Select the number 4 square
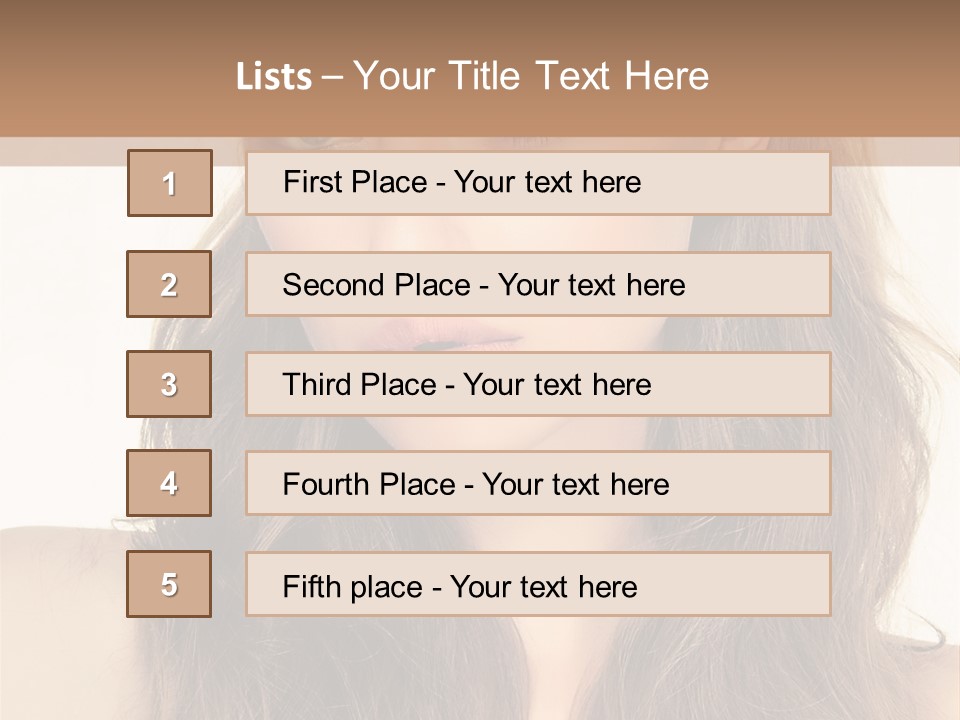 click(x=169, y=484)
